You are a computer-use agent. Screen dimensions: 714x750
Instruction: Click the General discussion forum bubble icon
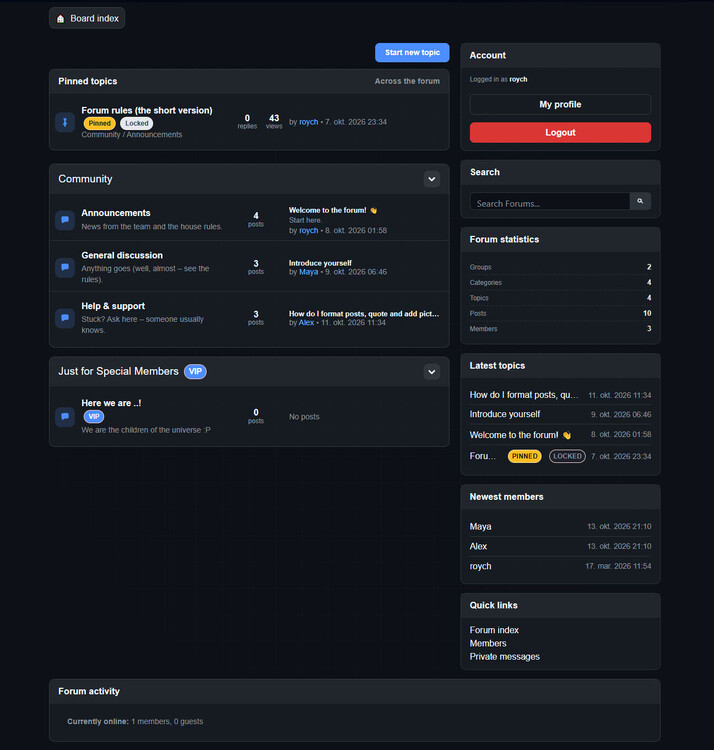(65, 267)
